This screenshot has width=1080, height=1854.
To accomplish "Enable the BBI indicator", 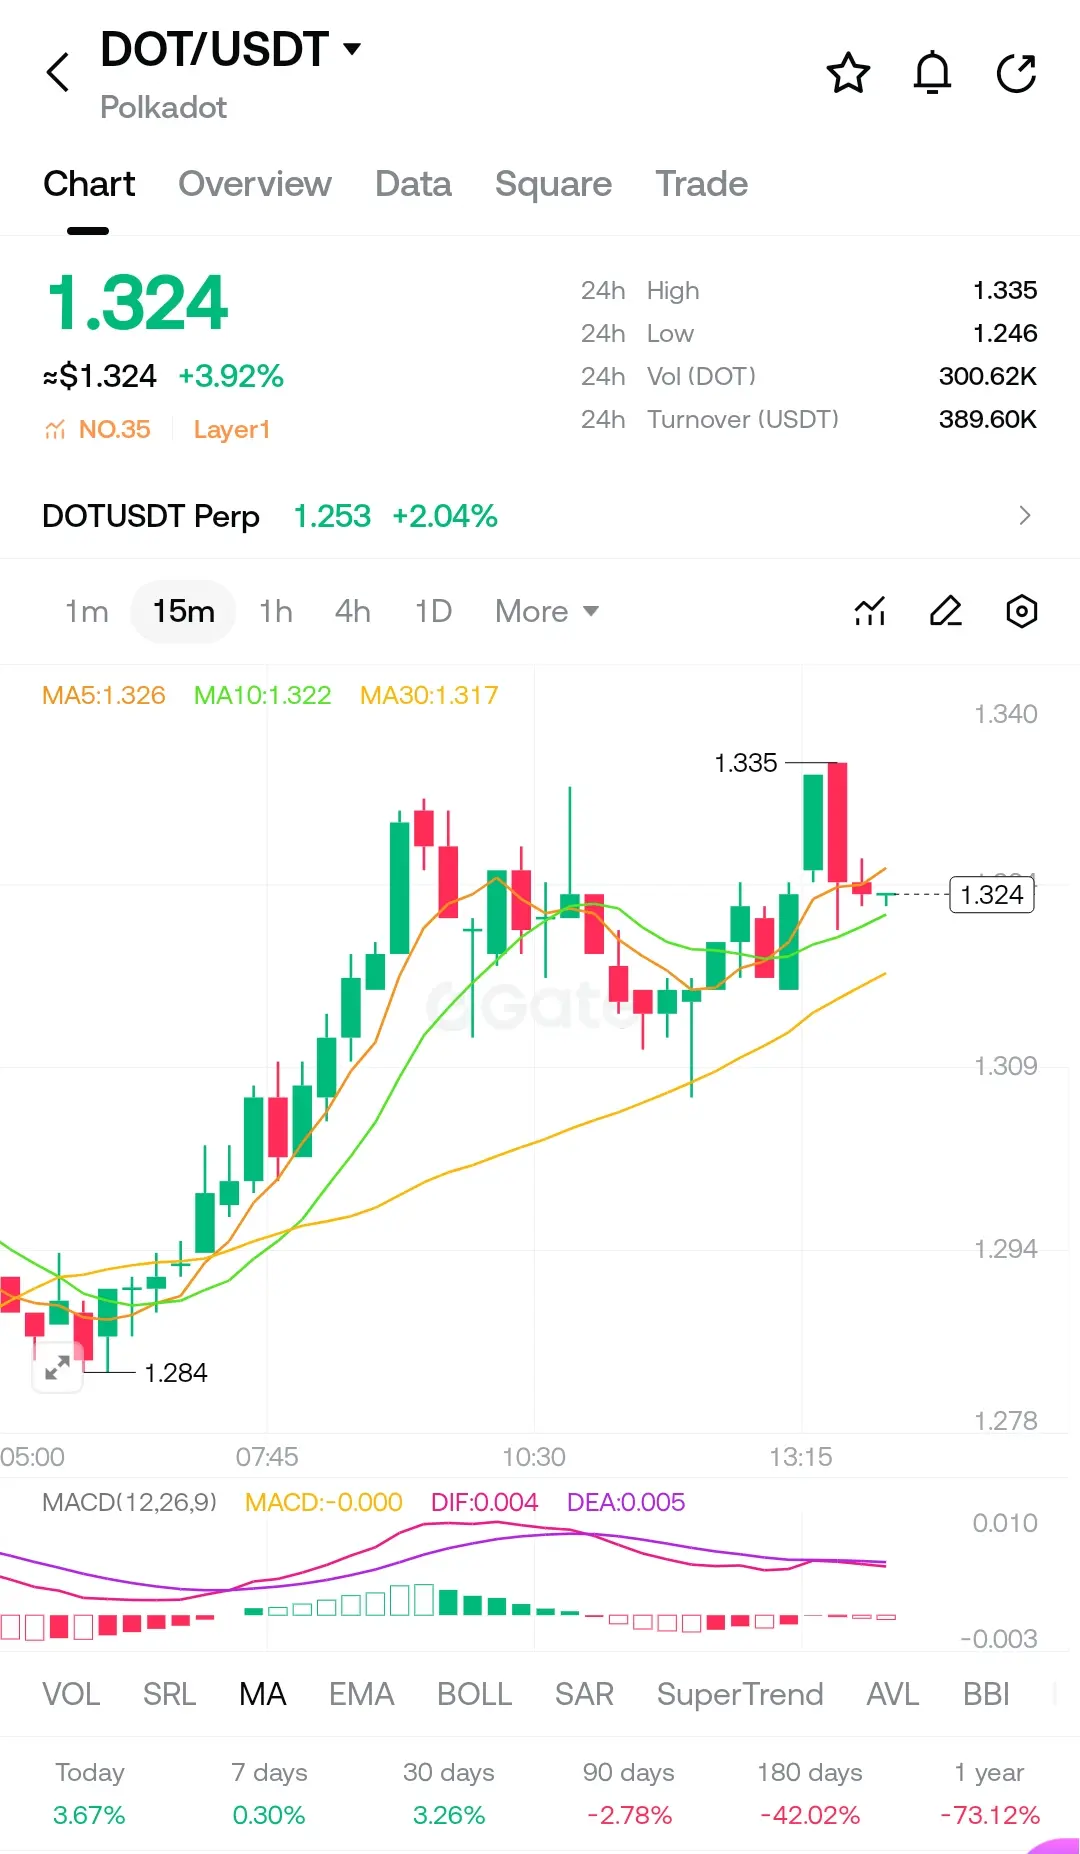I will click(x=986, y=1694).
